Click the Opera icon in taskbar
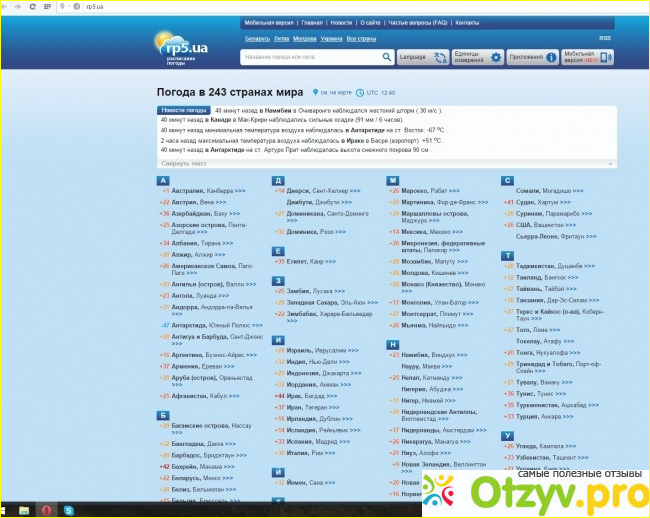The width and height of the screenshot is (650, 518). (46, 510)
